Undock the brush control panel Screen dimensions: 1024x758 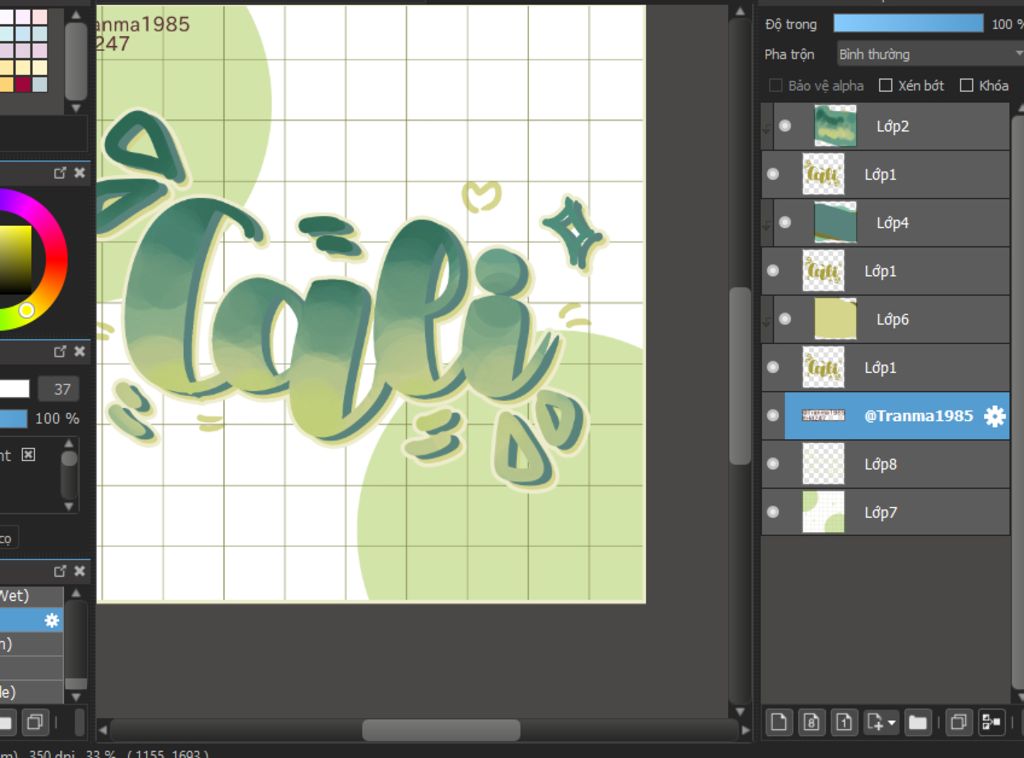(x=60, y=351)
